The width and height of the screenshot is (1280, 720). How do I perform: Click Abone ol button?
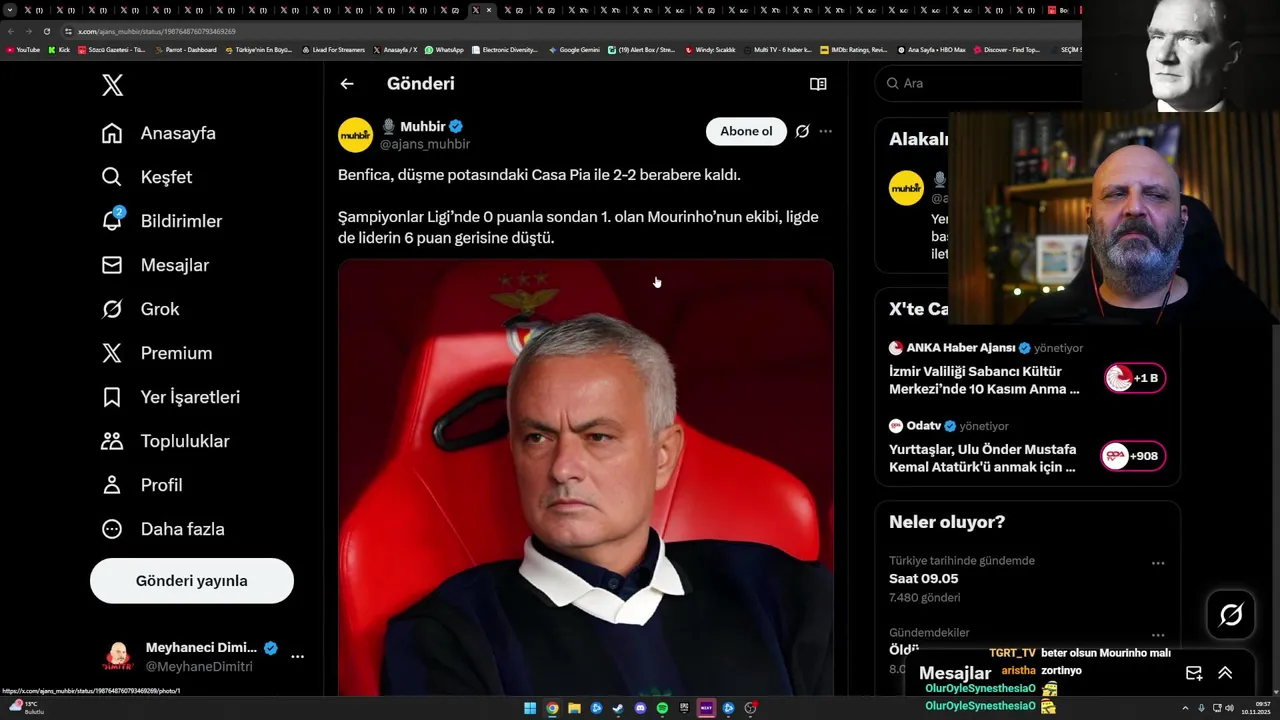[x=746, y=131]
